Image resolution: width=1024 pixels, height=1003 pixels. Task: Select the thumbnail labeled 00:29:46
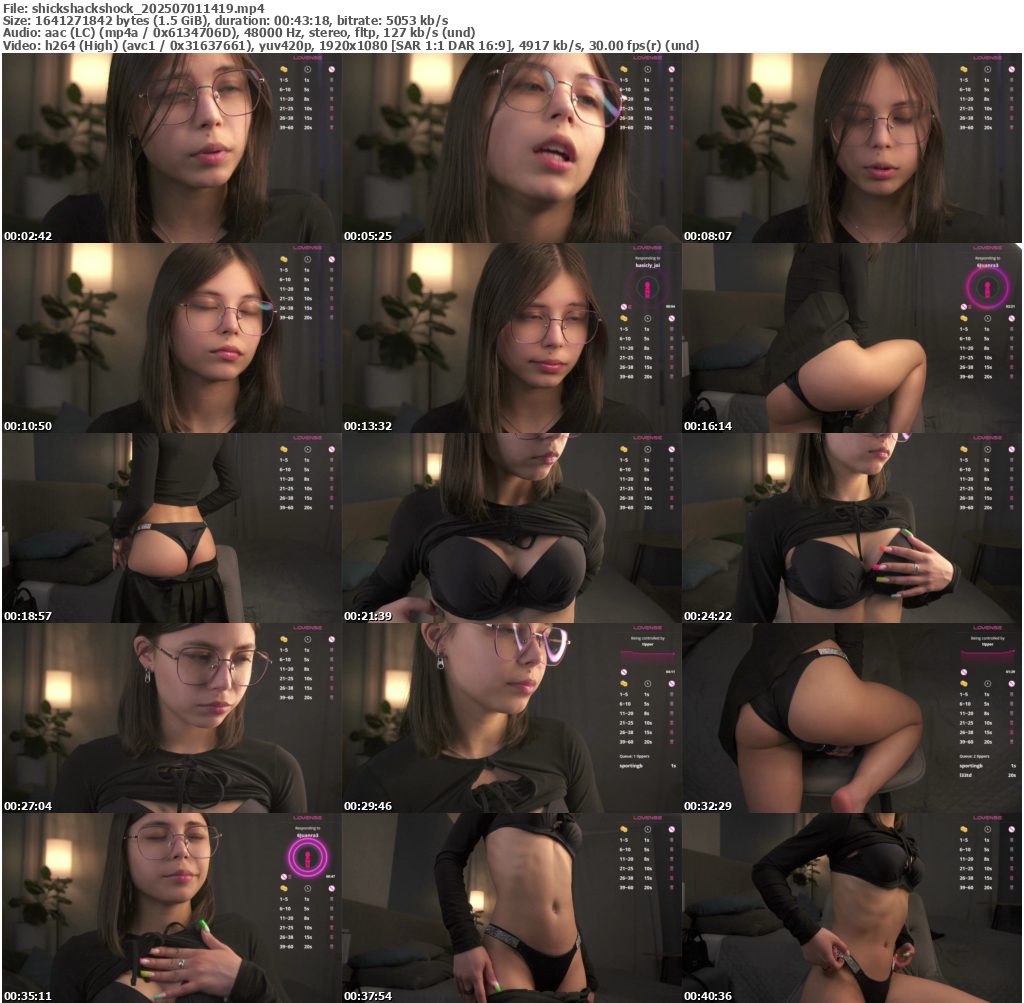point(512,718)
